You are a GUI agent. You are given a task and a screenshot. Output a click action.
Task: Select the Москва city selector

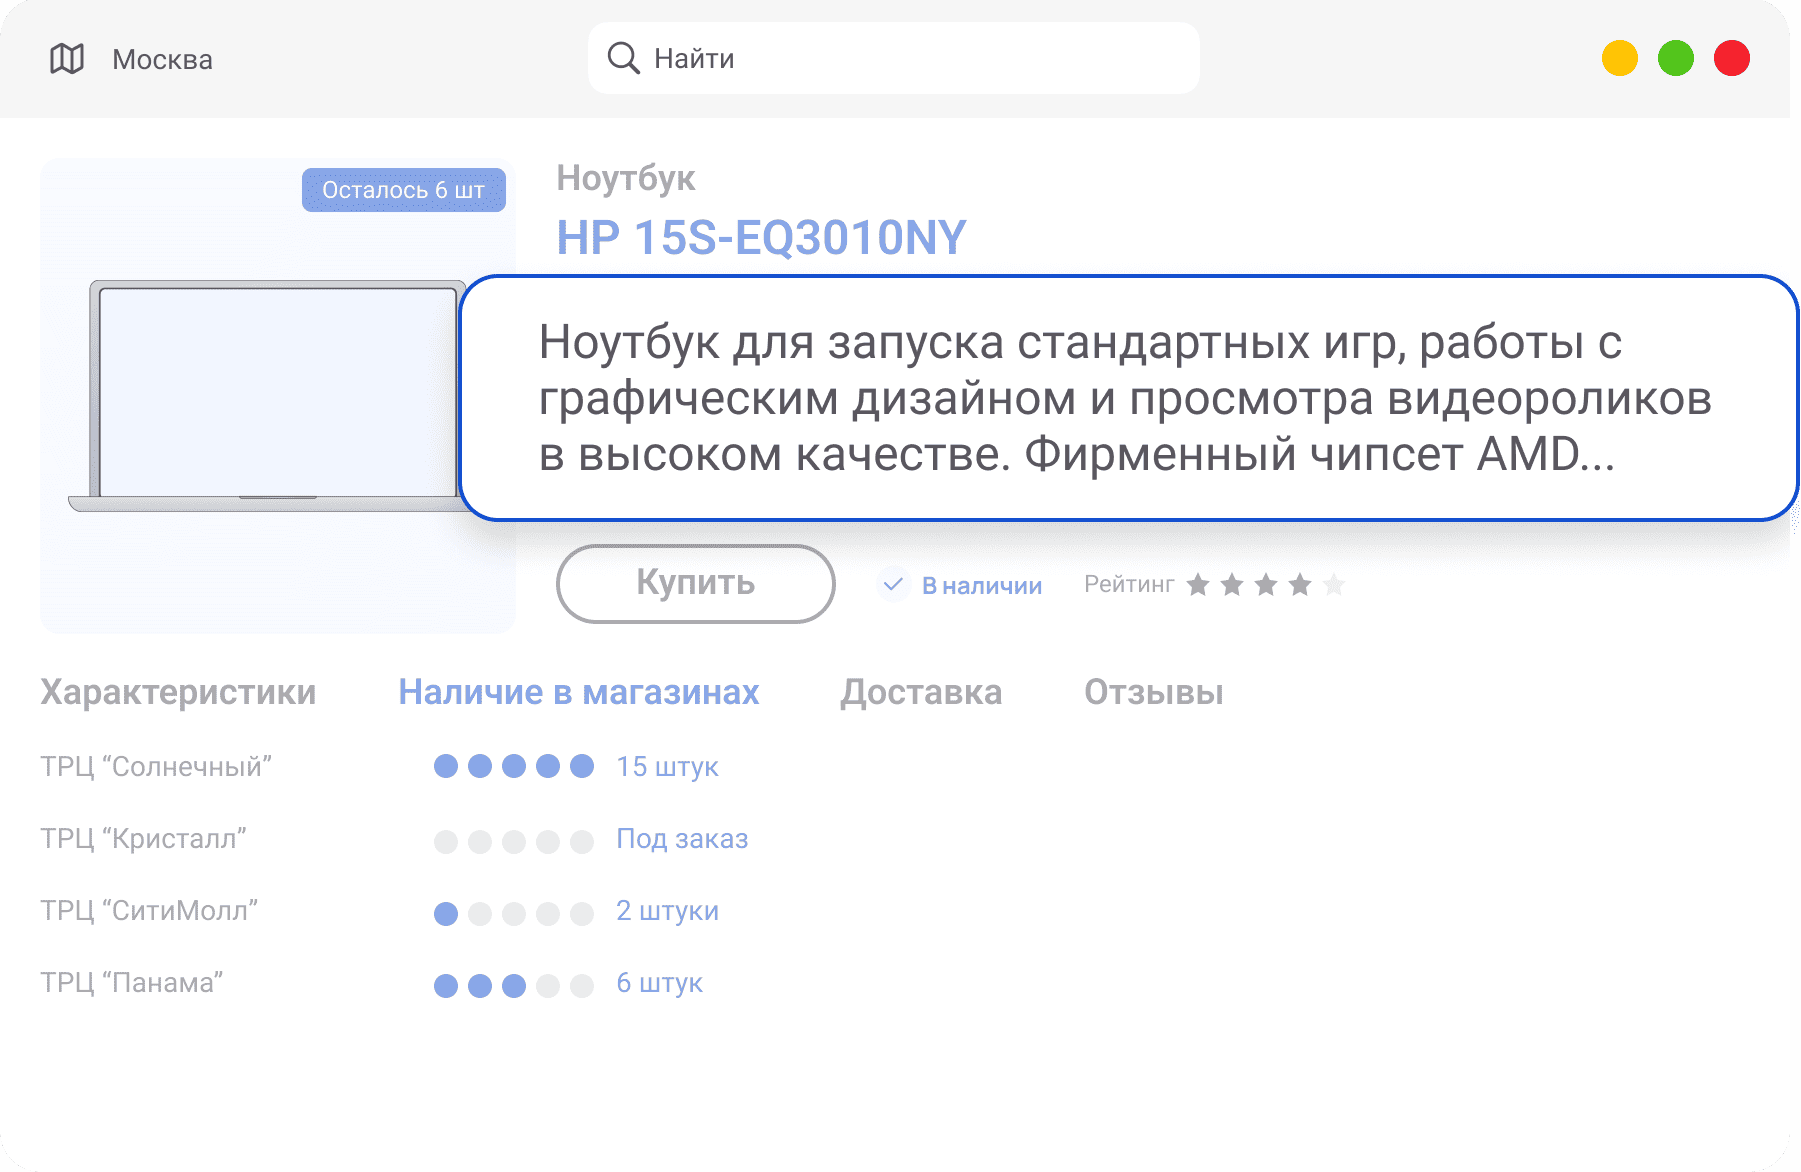[162, 60]
